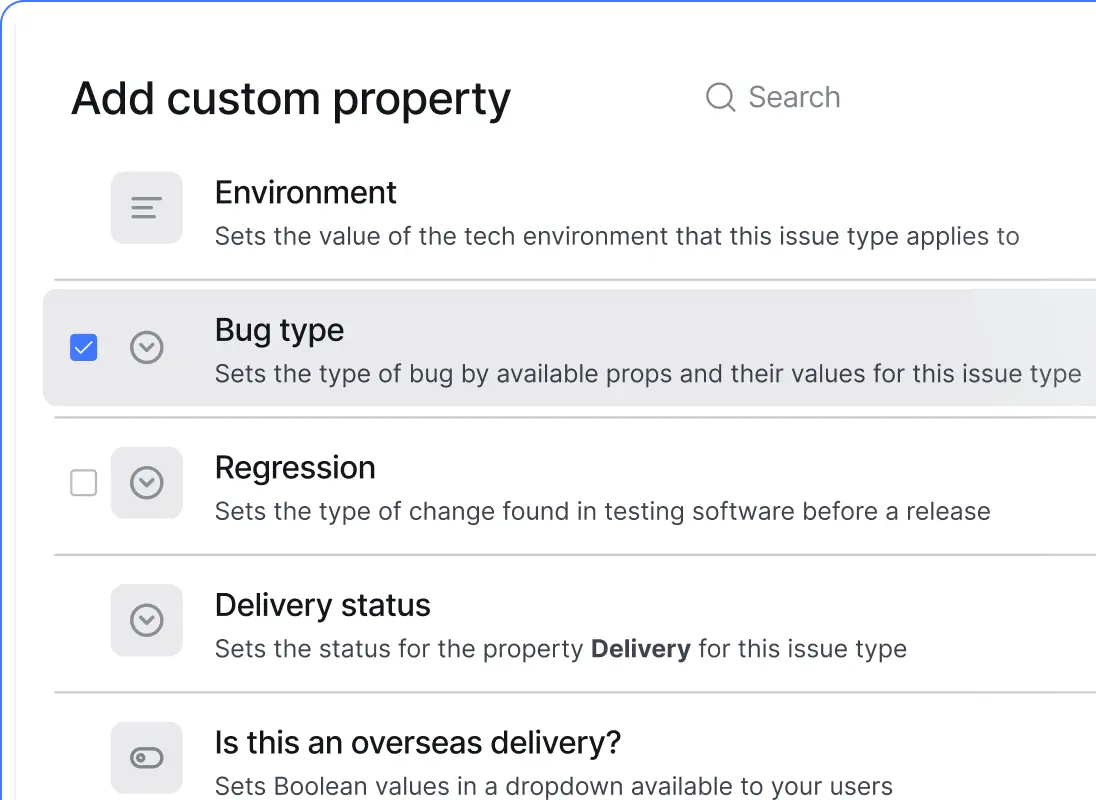Choose the Regression property title
The width and height of the screenshot is (1096, 800).
coord(295,468)
